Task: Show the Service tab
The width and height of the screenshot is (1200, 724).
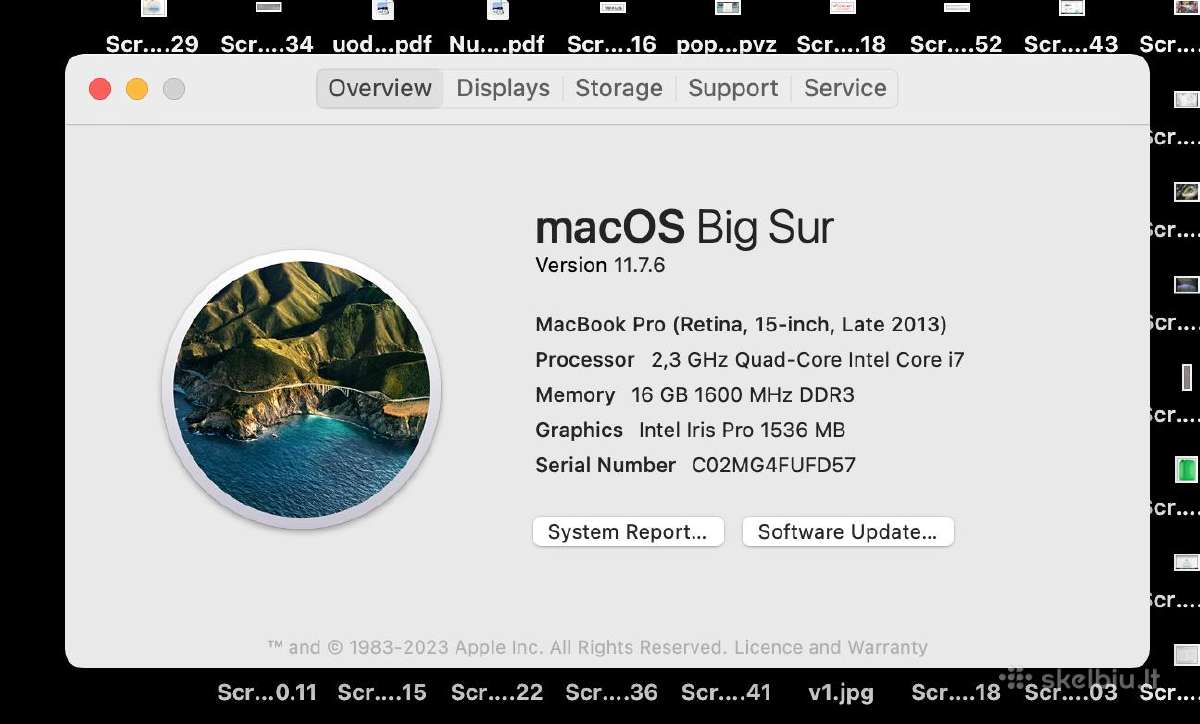Action: 845,88
